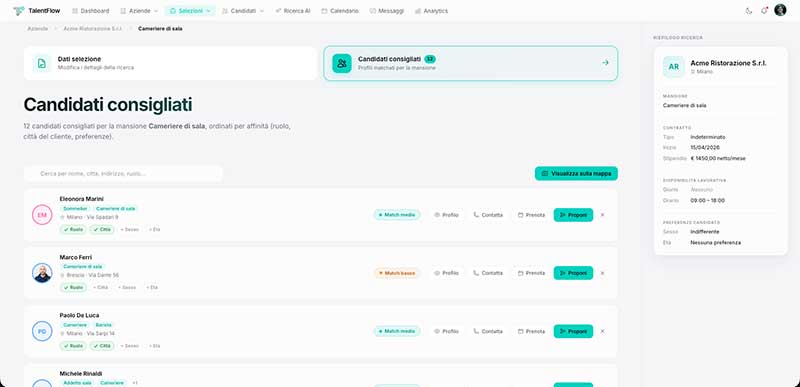The width and height of the screenshot is (800, 387).
Task: Click the Eleonora Marini name
Action: (x=82, y=199)
